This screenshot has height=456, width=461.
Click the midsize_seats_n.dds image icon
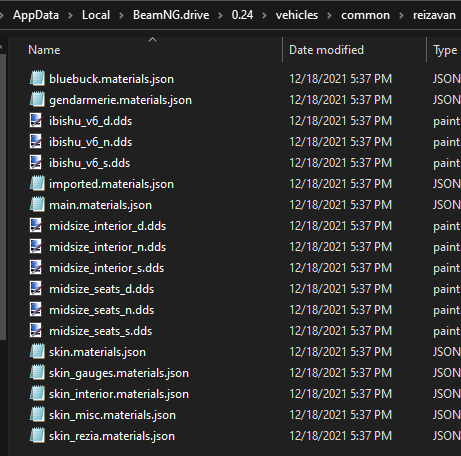36,309
